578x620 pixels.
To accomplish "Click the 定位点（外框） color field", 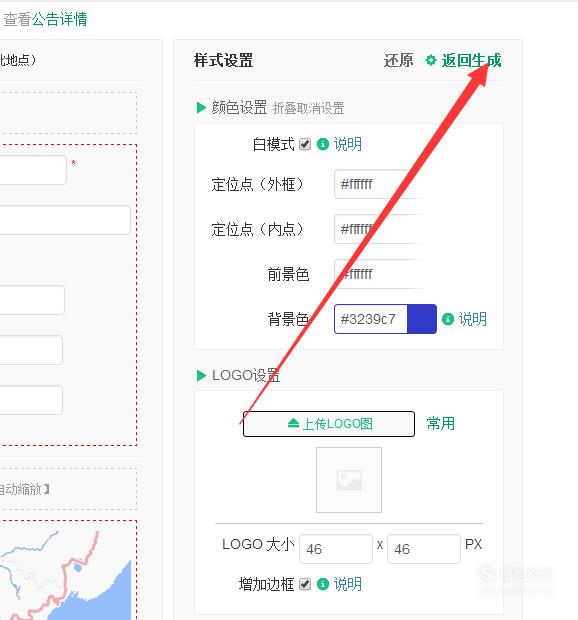I will (378, 184).
